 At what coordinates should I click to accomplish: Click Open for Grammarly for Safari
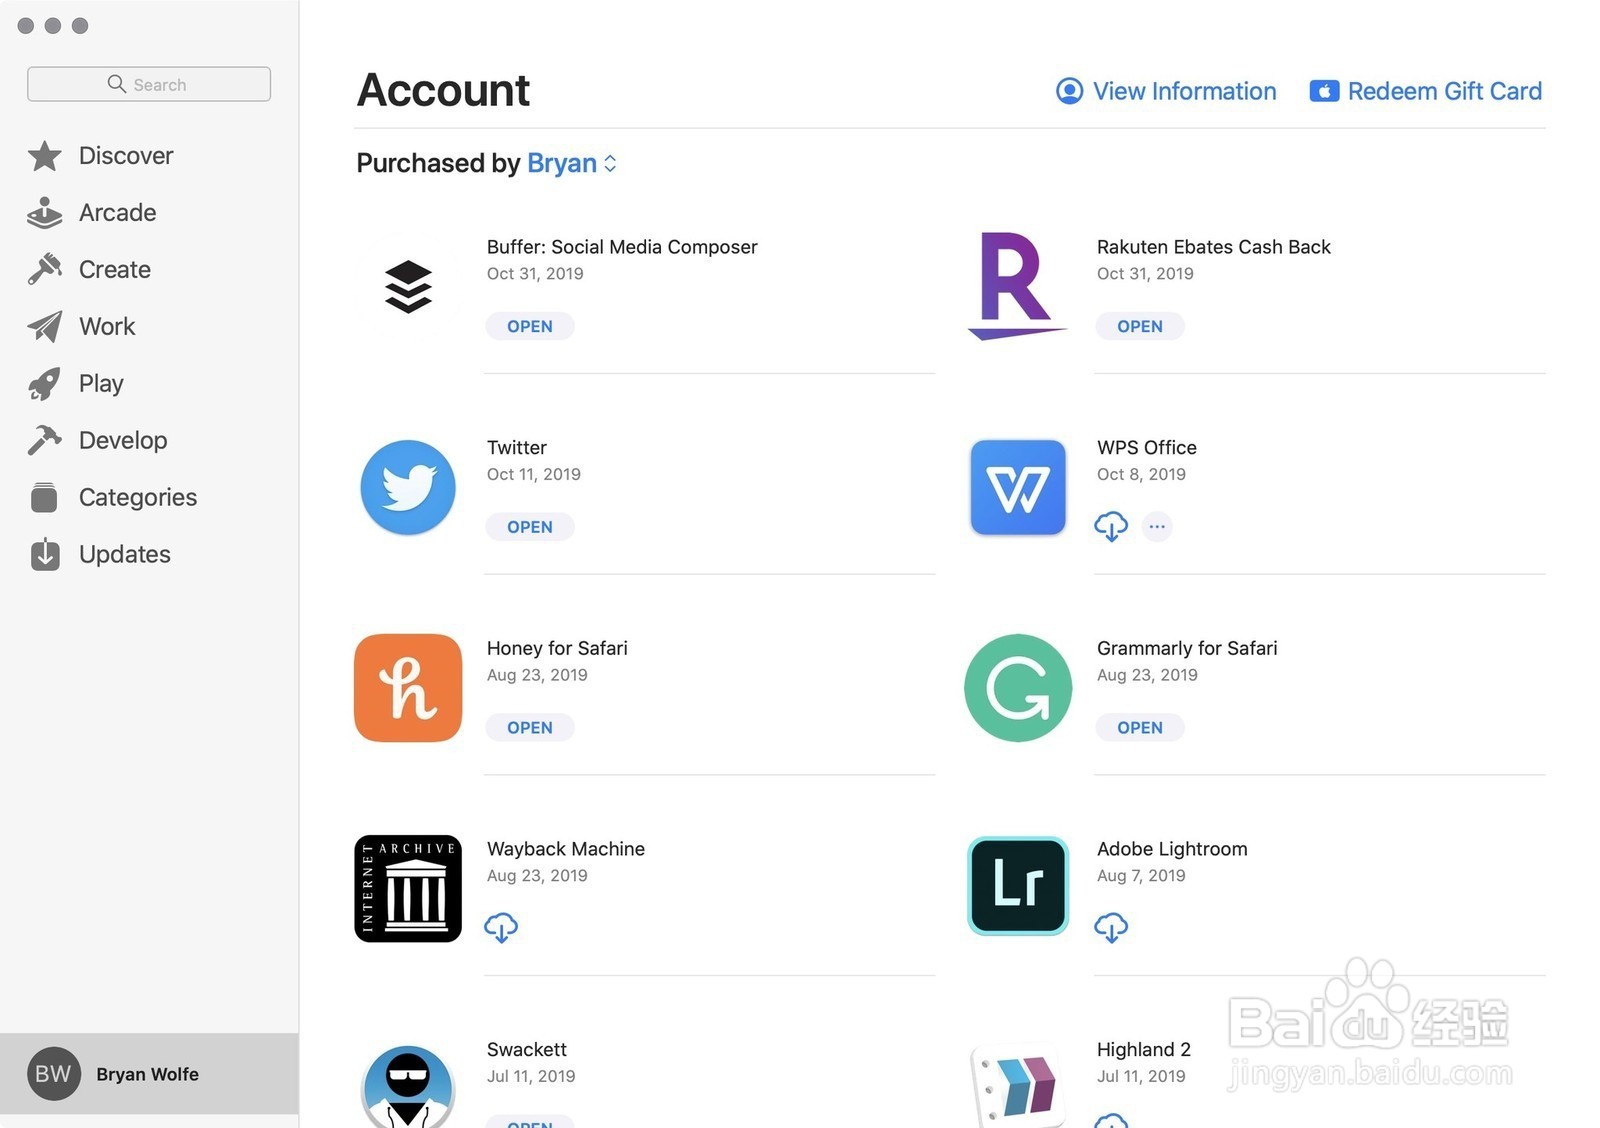point(1140,728)
